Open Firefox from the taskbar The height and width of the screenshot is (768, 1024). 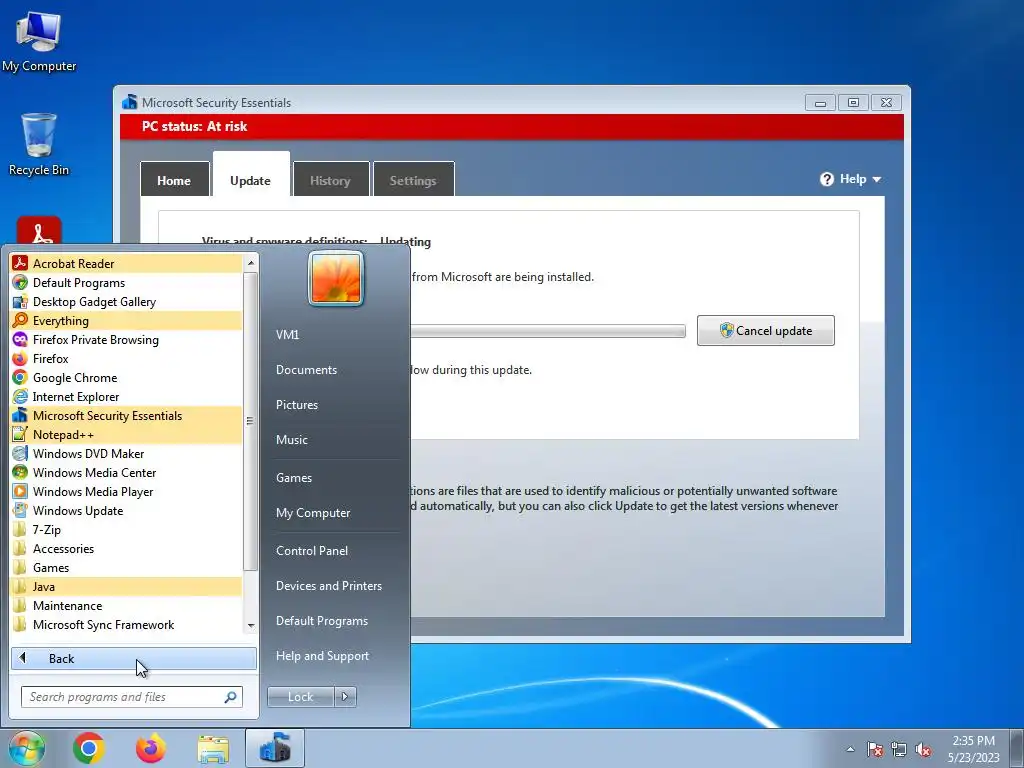coord(151,748)
